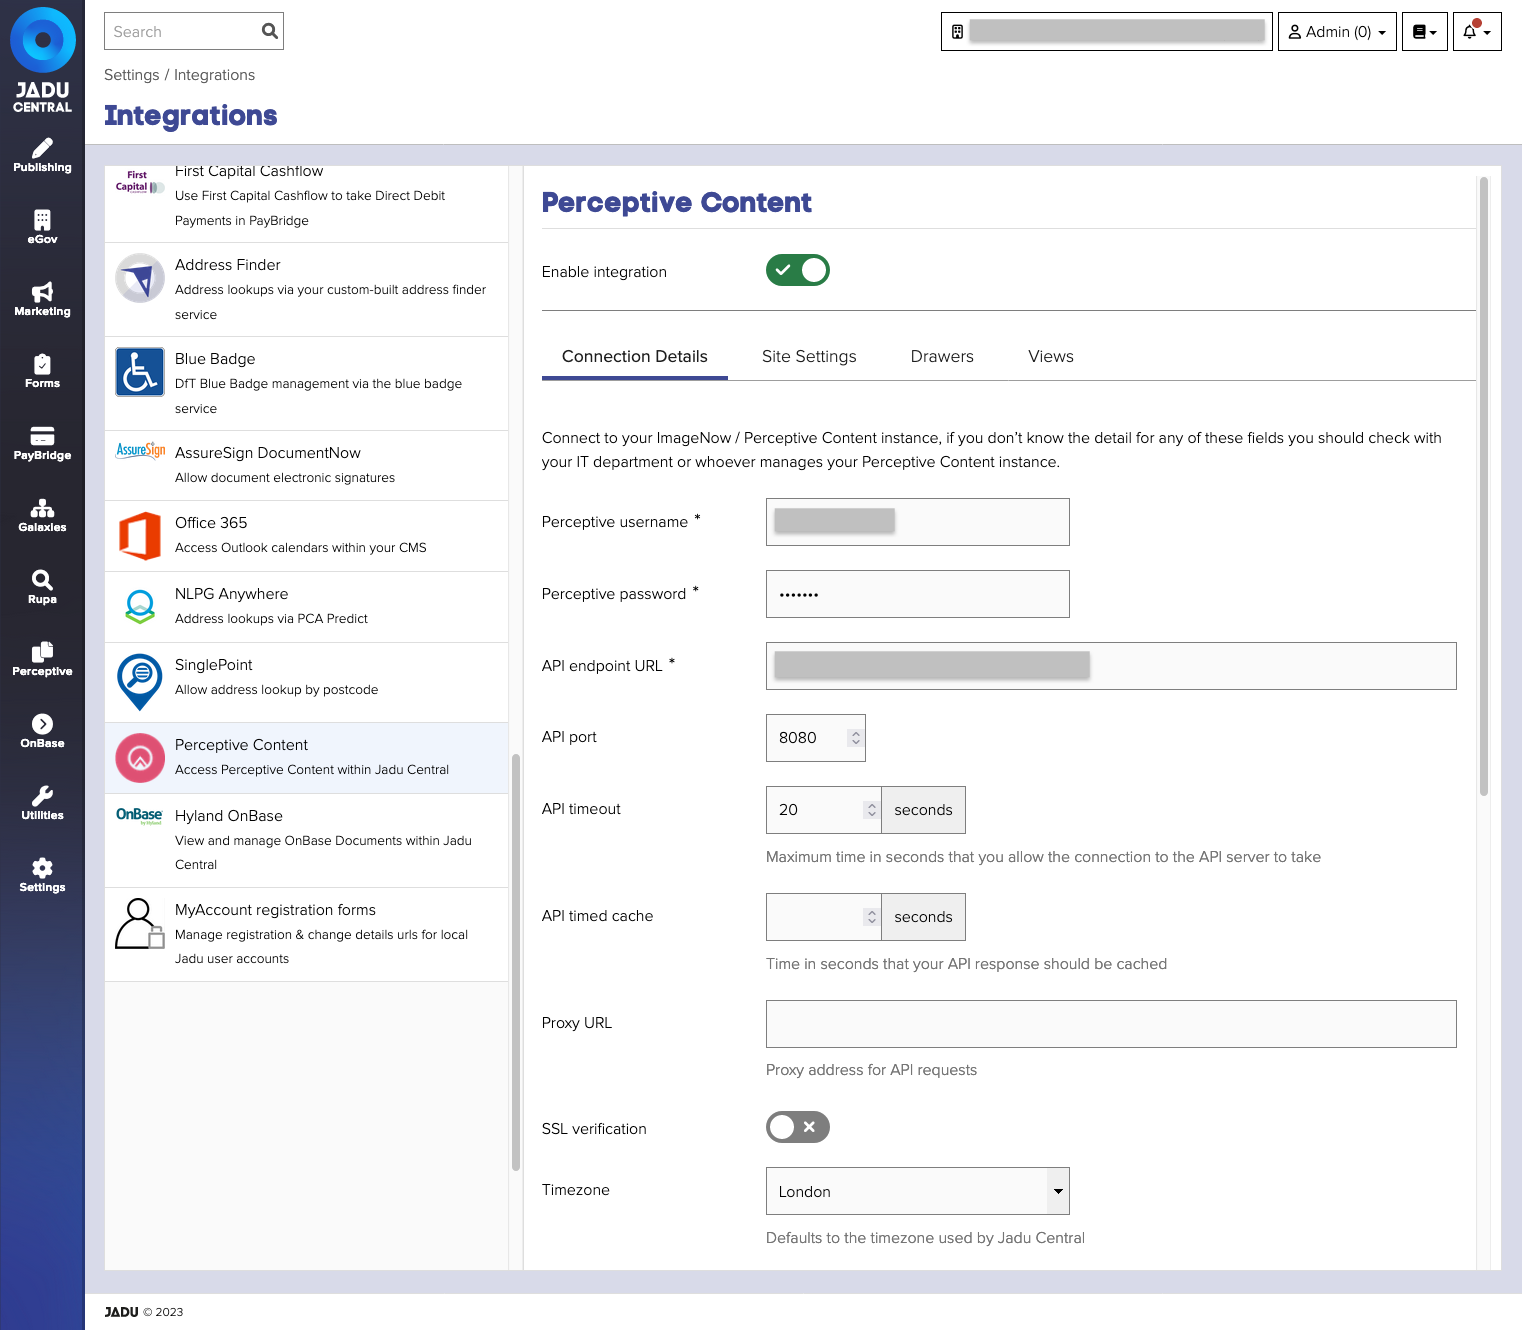Open the Galaxies sidebar module
This screenshot has height=1330, width=1522.
tap(42, 515)
